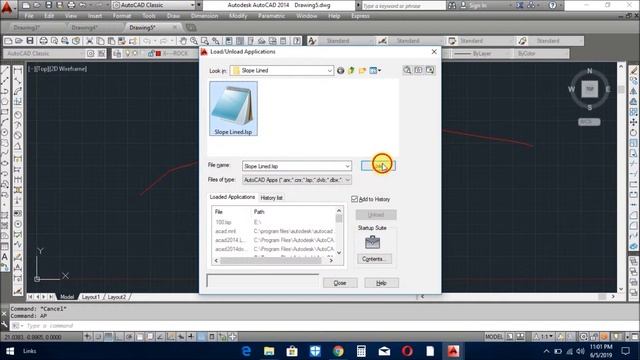Open the ByColor plot style dropdown
Image resolution: width=640 pixels, height=360 pixels.
(541, 53)
